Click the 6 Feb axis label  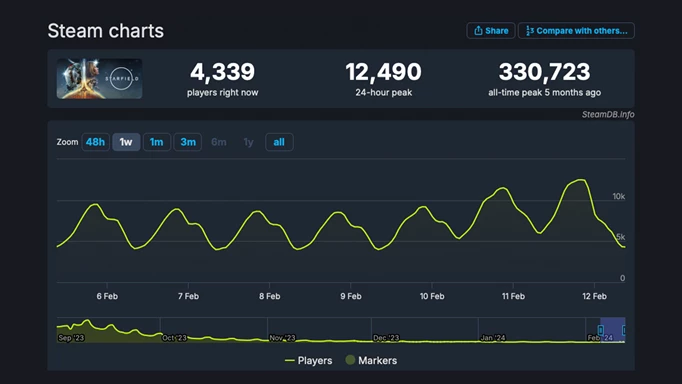[x=107, y=296]
